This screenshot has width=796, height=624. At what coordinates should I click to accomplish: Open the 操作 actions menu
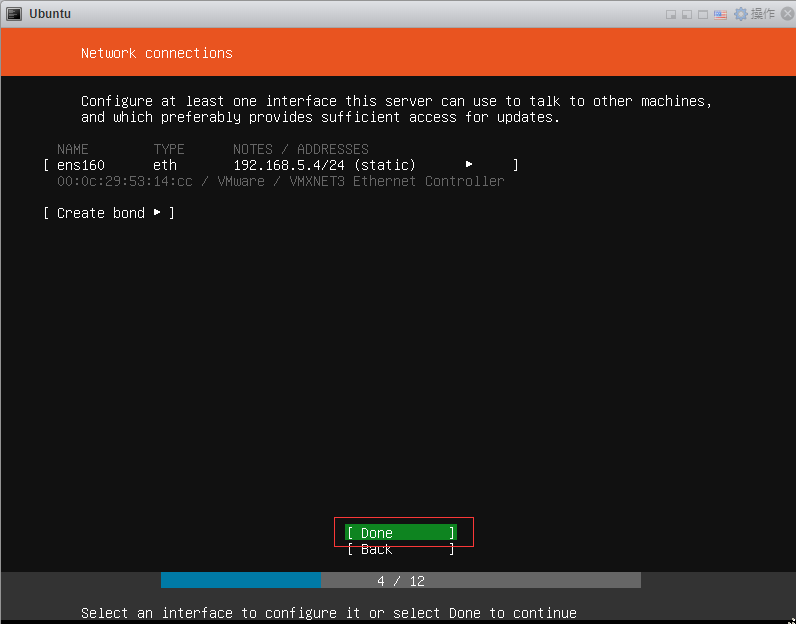point(762,14)
